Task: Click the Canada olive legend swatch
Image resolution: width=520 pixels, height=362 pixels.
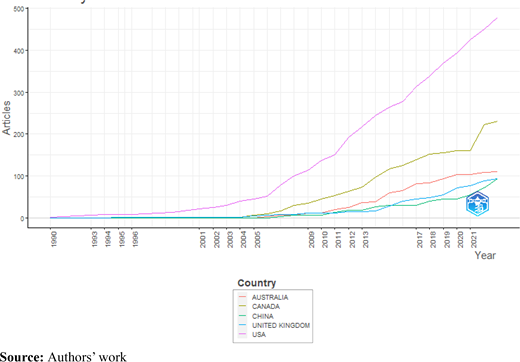Action: 242,307
